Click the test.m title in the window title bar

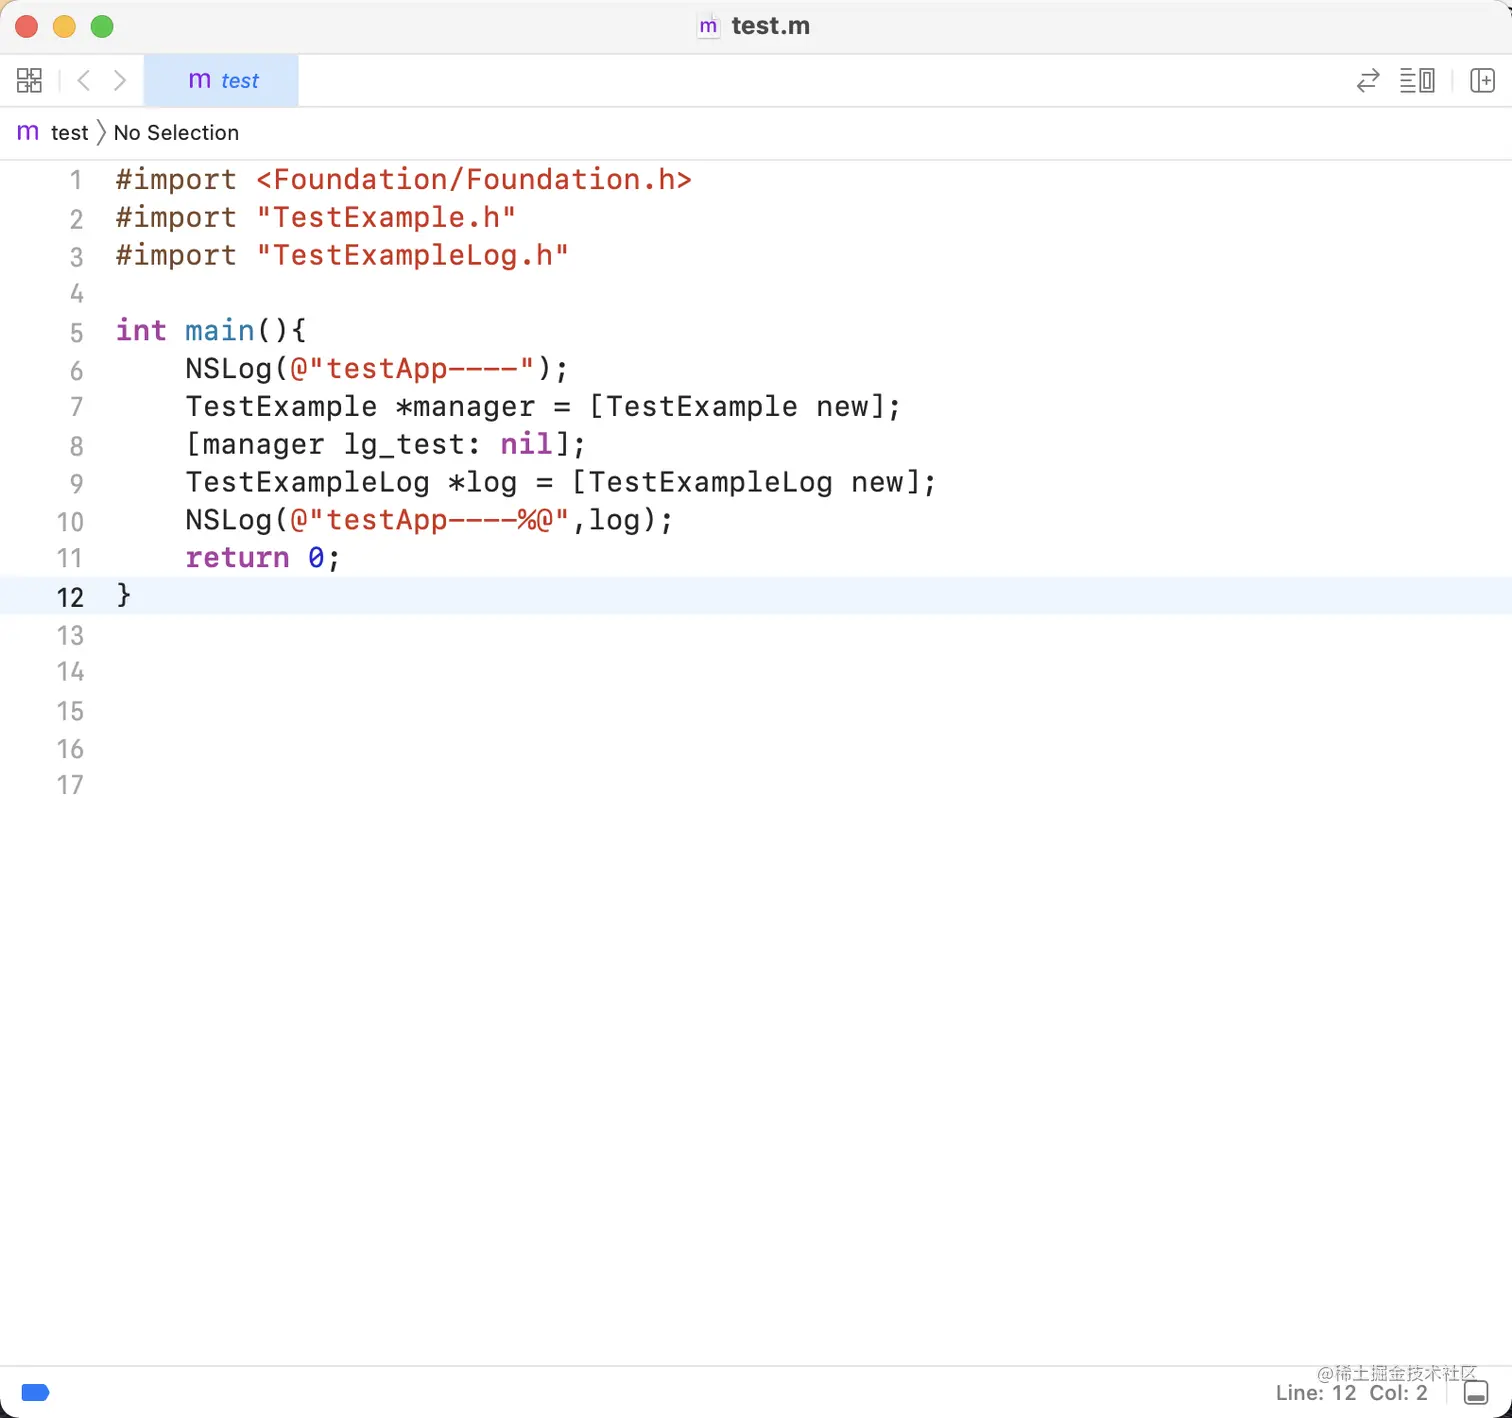771,26
